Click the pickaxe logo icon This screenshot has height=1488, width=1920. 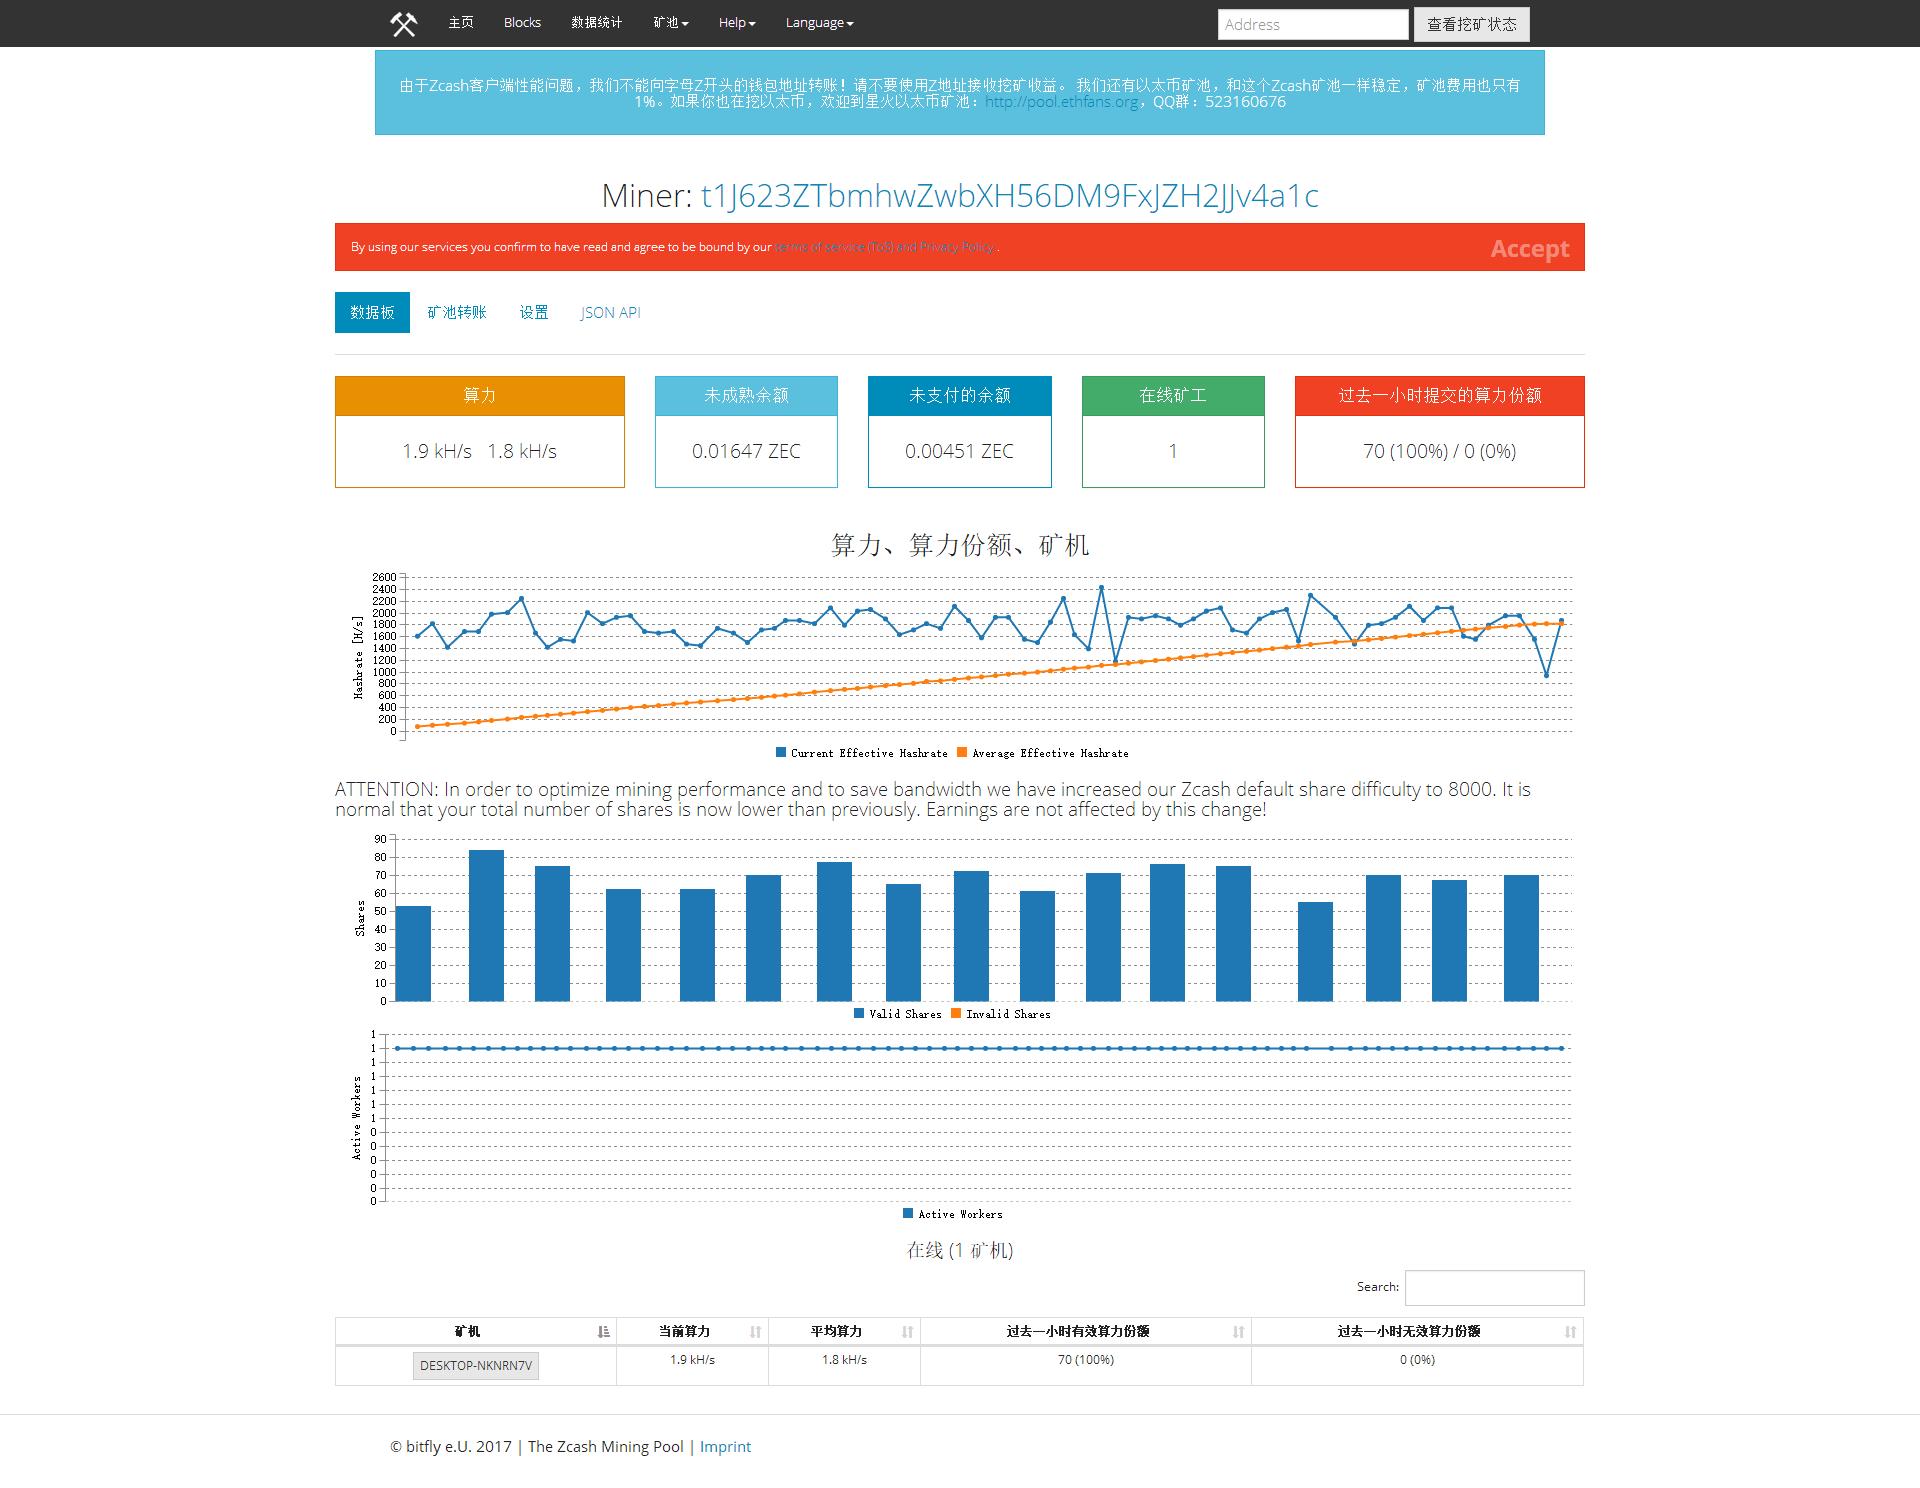click(x=403, y=23)
